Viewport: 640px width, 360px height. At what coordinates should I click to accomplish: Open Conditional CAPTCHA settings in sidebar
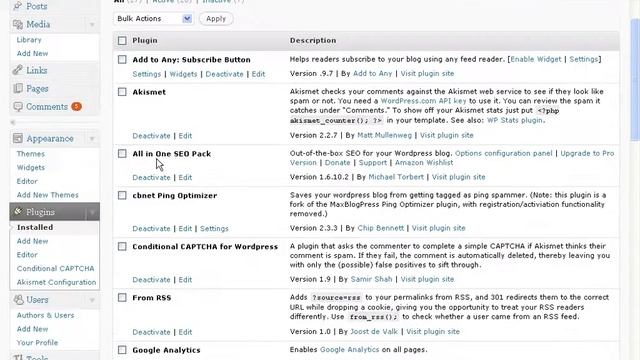(56, 268)
